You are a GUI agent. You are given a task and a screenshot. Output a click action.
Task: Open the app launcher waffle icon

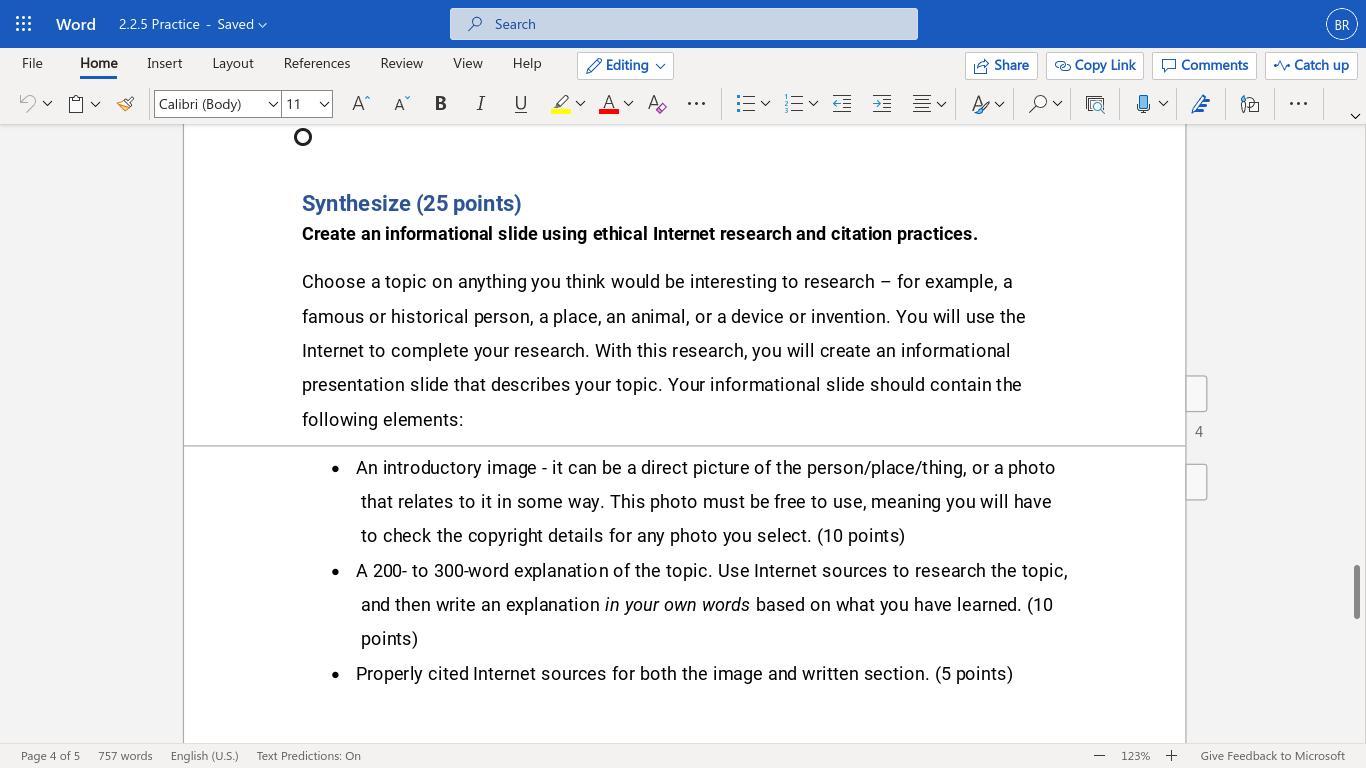(x=24, y=24)
